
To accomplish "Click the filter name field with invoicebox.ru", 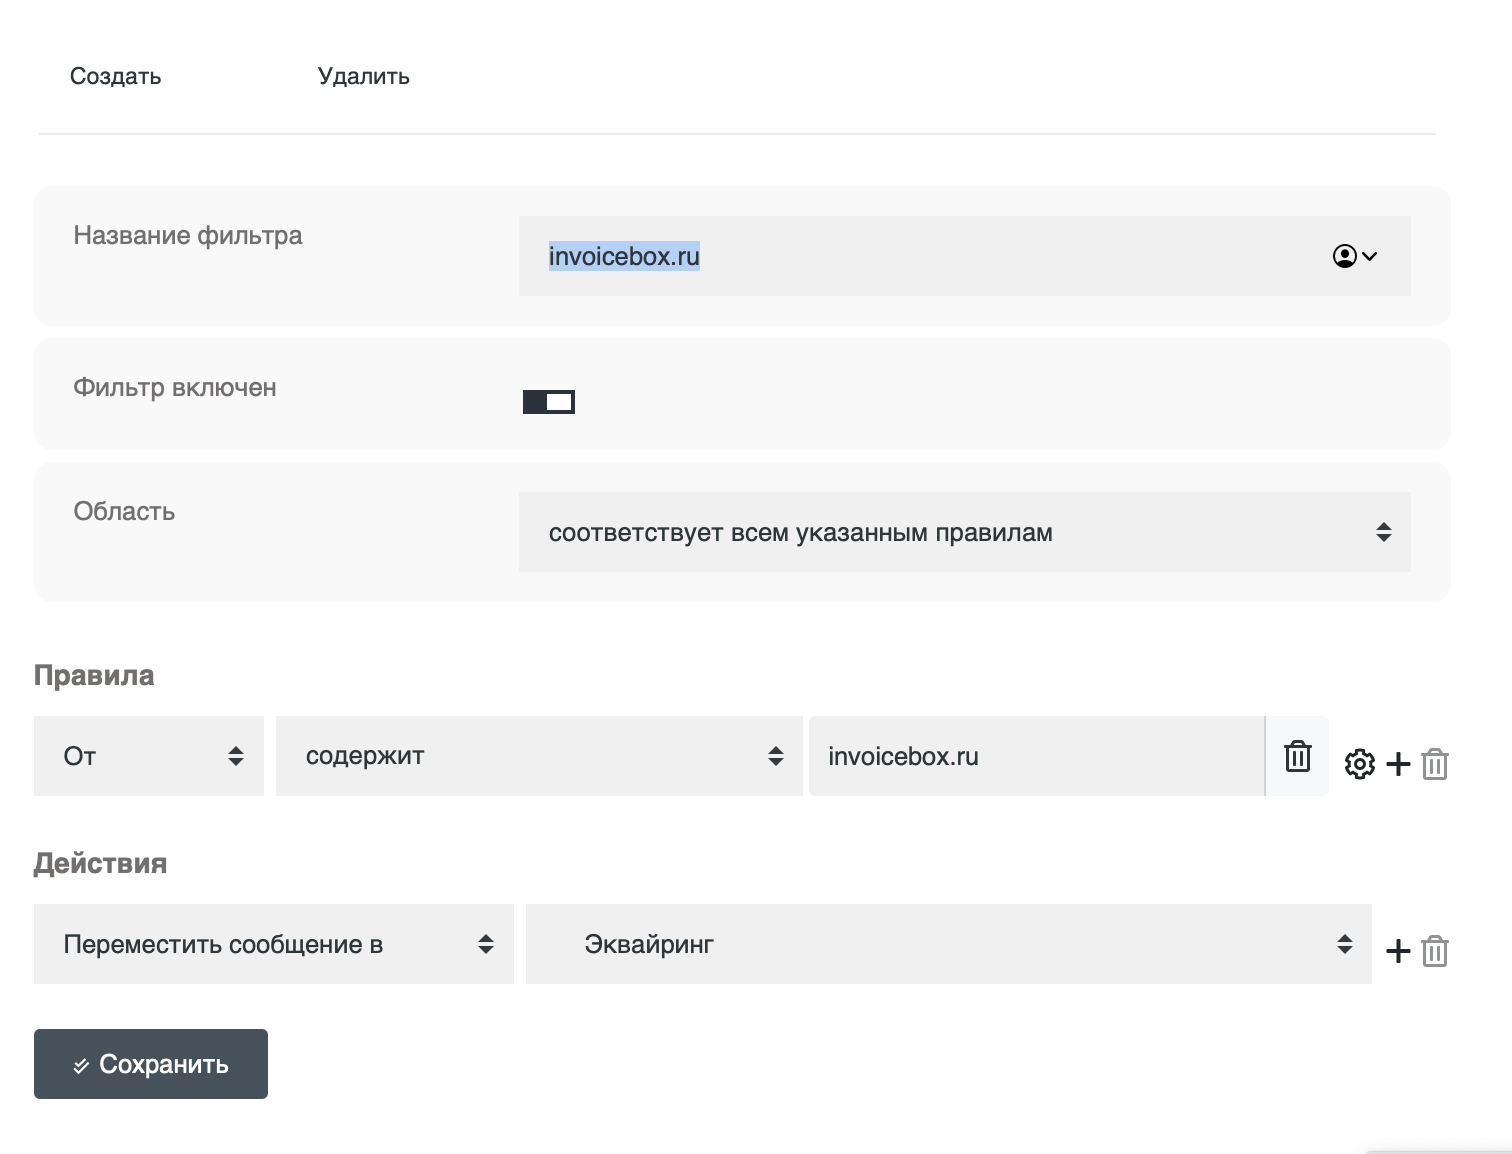I will [x=900, y=257].
